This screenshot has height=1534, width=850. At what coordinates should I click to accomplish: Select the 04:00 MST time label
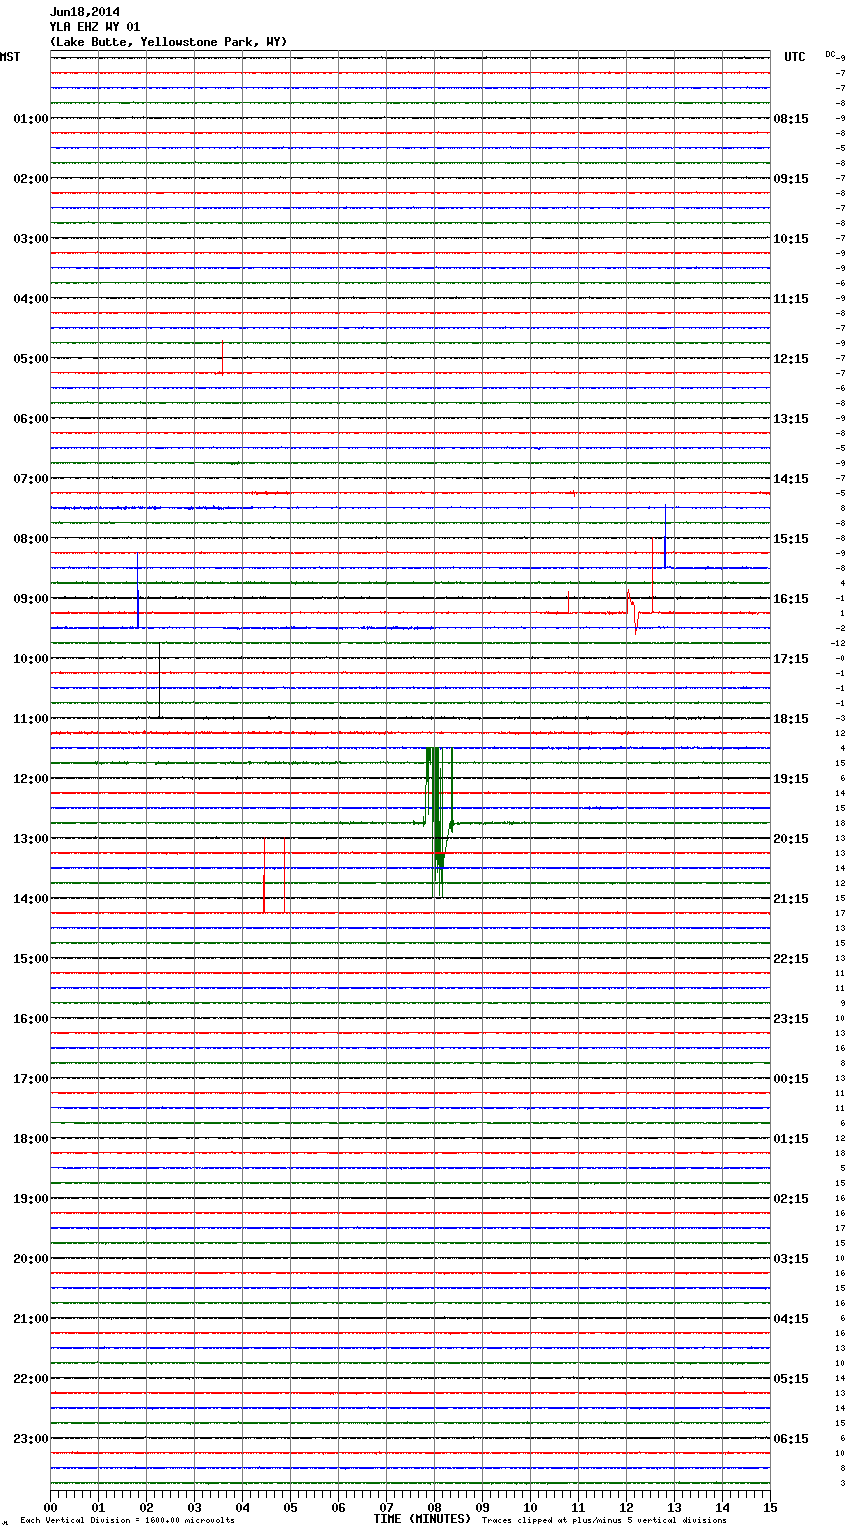31,299
